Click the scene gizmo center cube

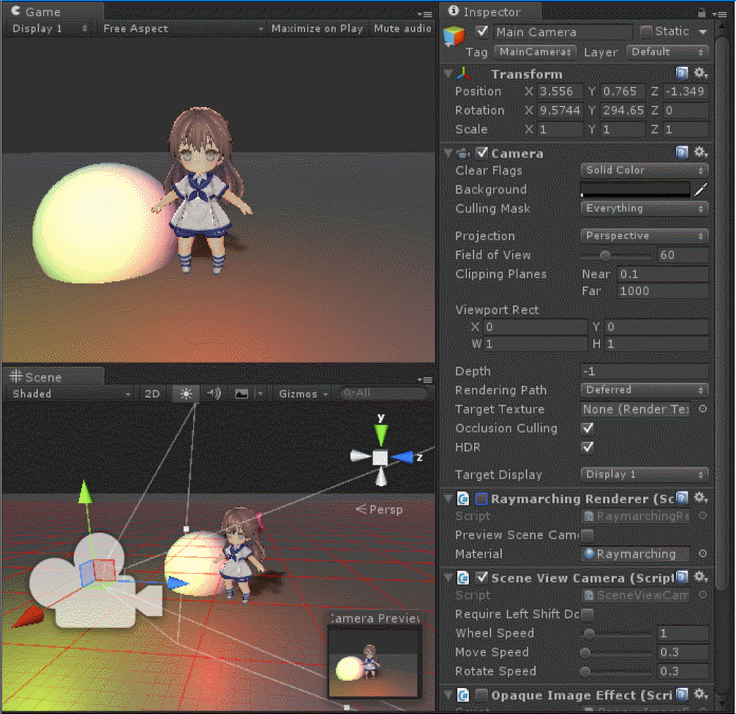coord(380,458)
